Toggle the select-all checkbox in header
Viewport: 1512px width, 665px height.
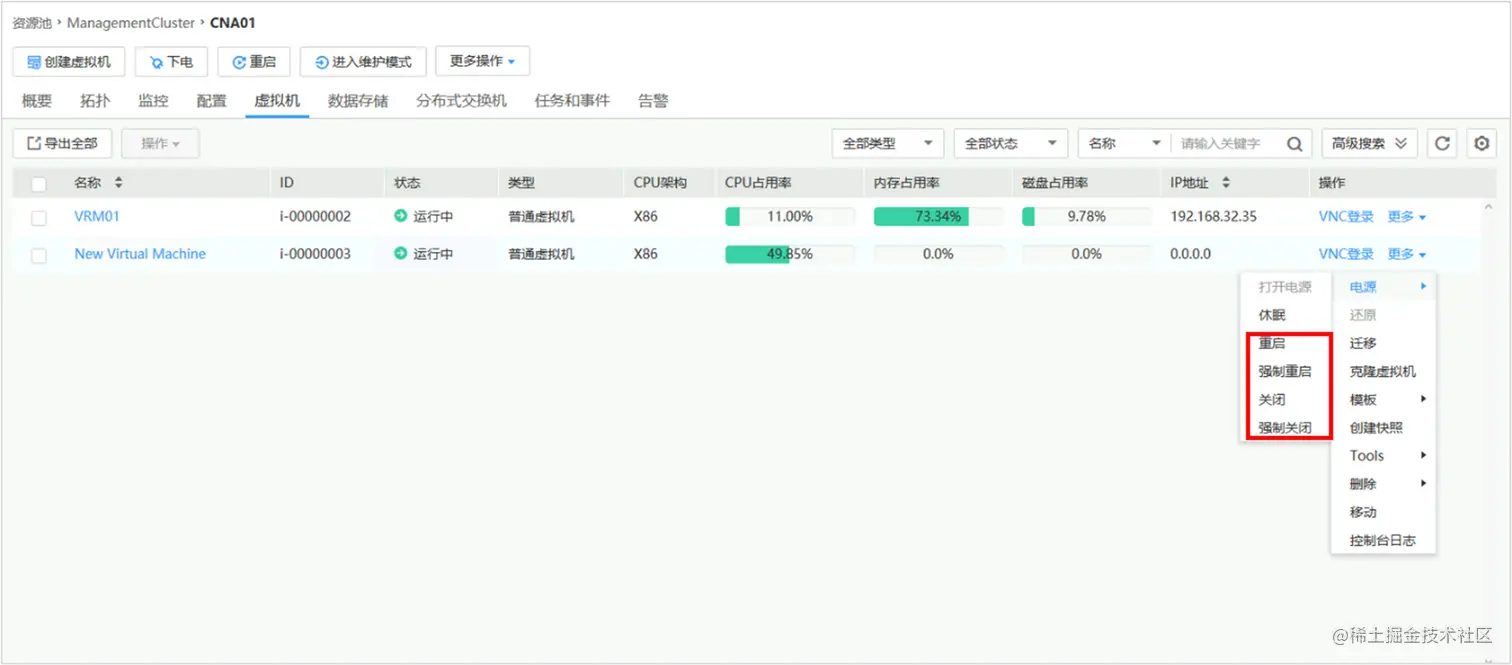(39, 184)
